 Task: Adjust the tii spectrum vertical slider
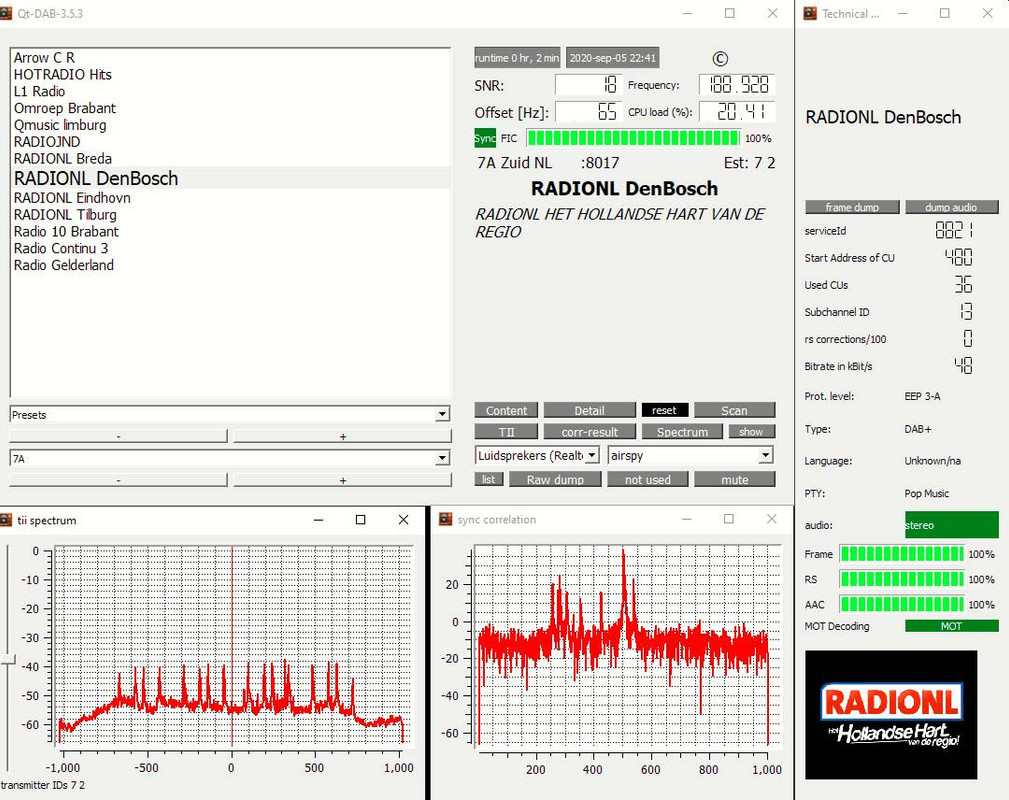pos(7,660)
